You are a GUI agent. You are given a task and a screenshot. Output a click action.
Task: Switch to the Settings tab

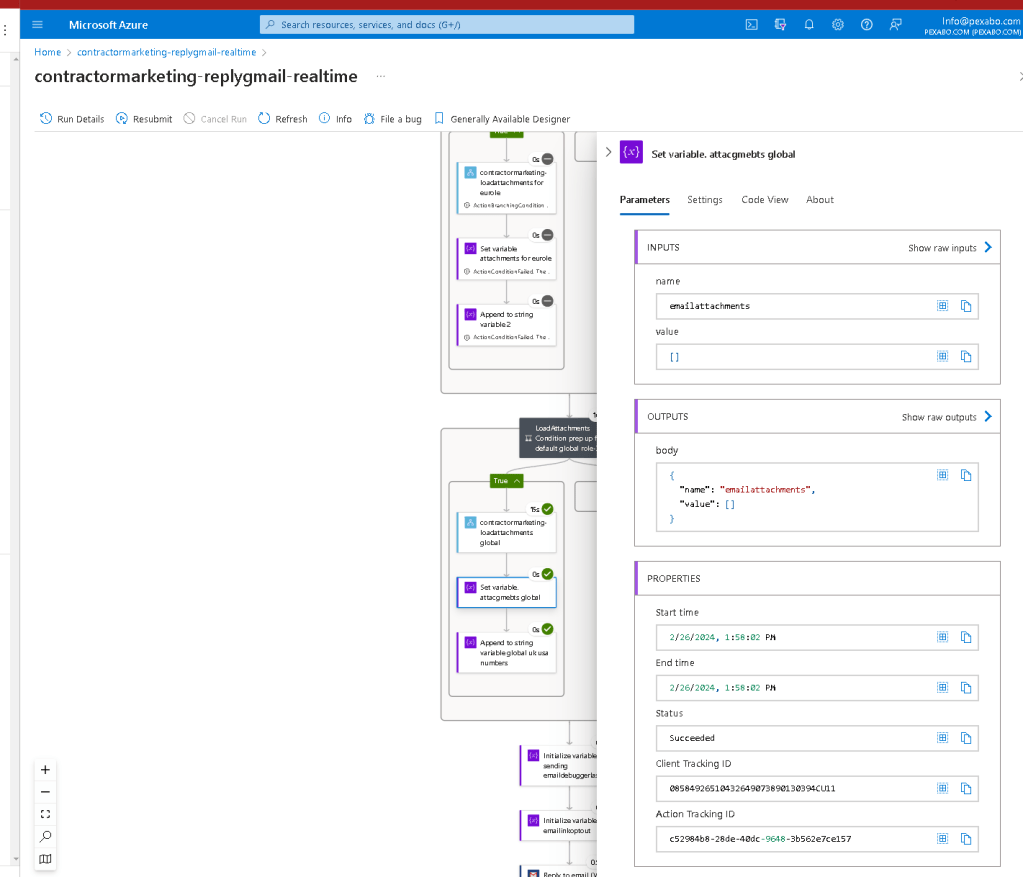coord(705,200)
